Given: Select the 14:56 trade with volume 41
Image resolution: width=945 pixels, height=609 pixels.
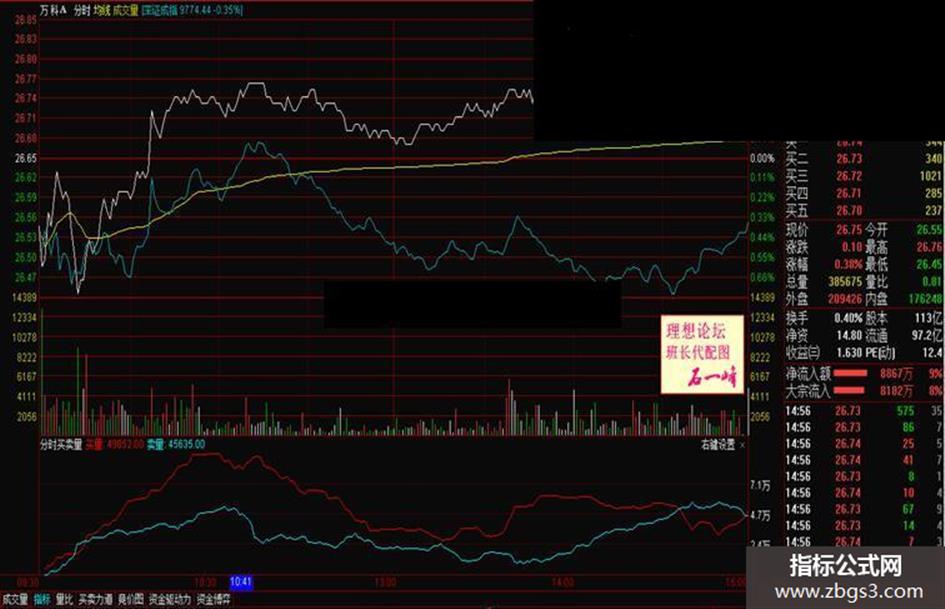Looking at the screenshot, I should (x=864, y=460).
